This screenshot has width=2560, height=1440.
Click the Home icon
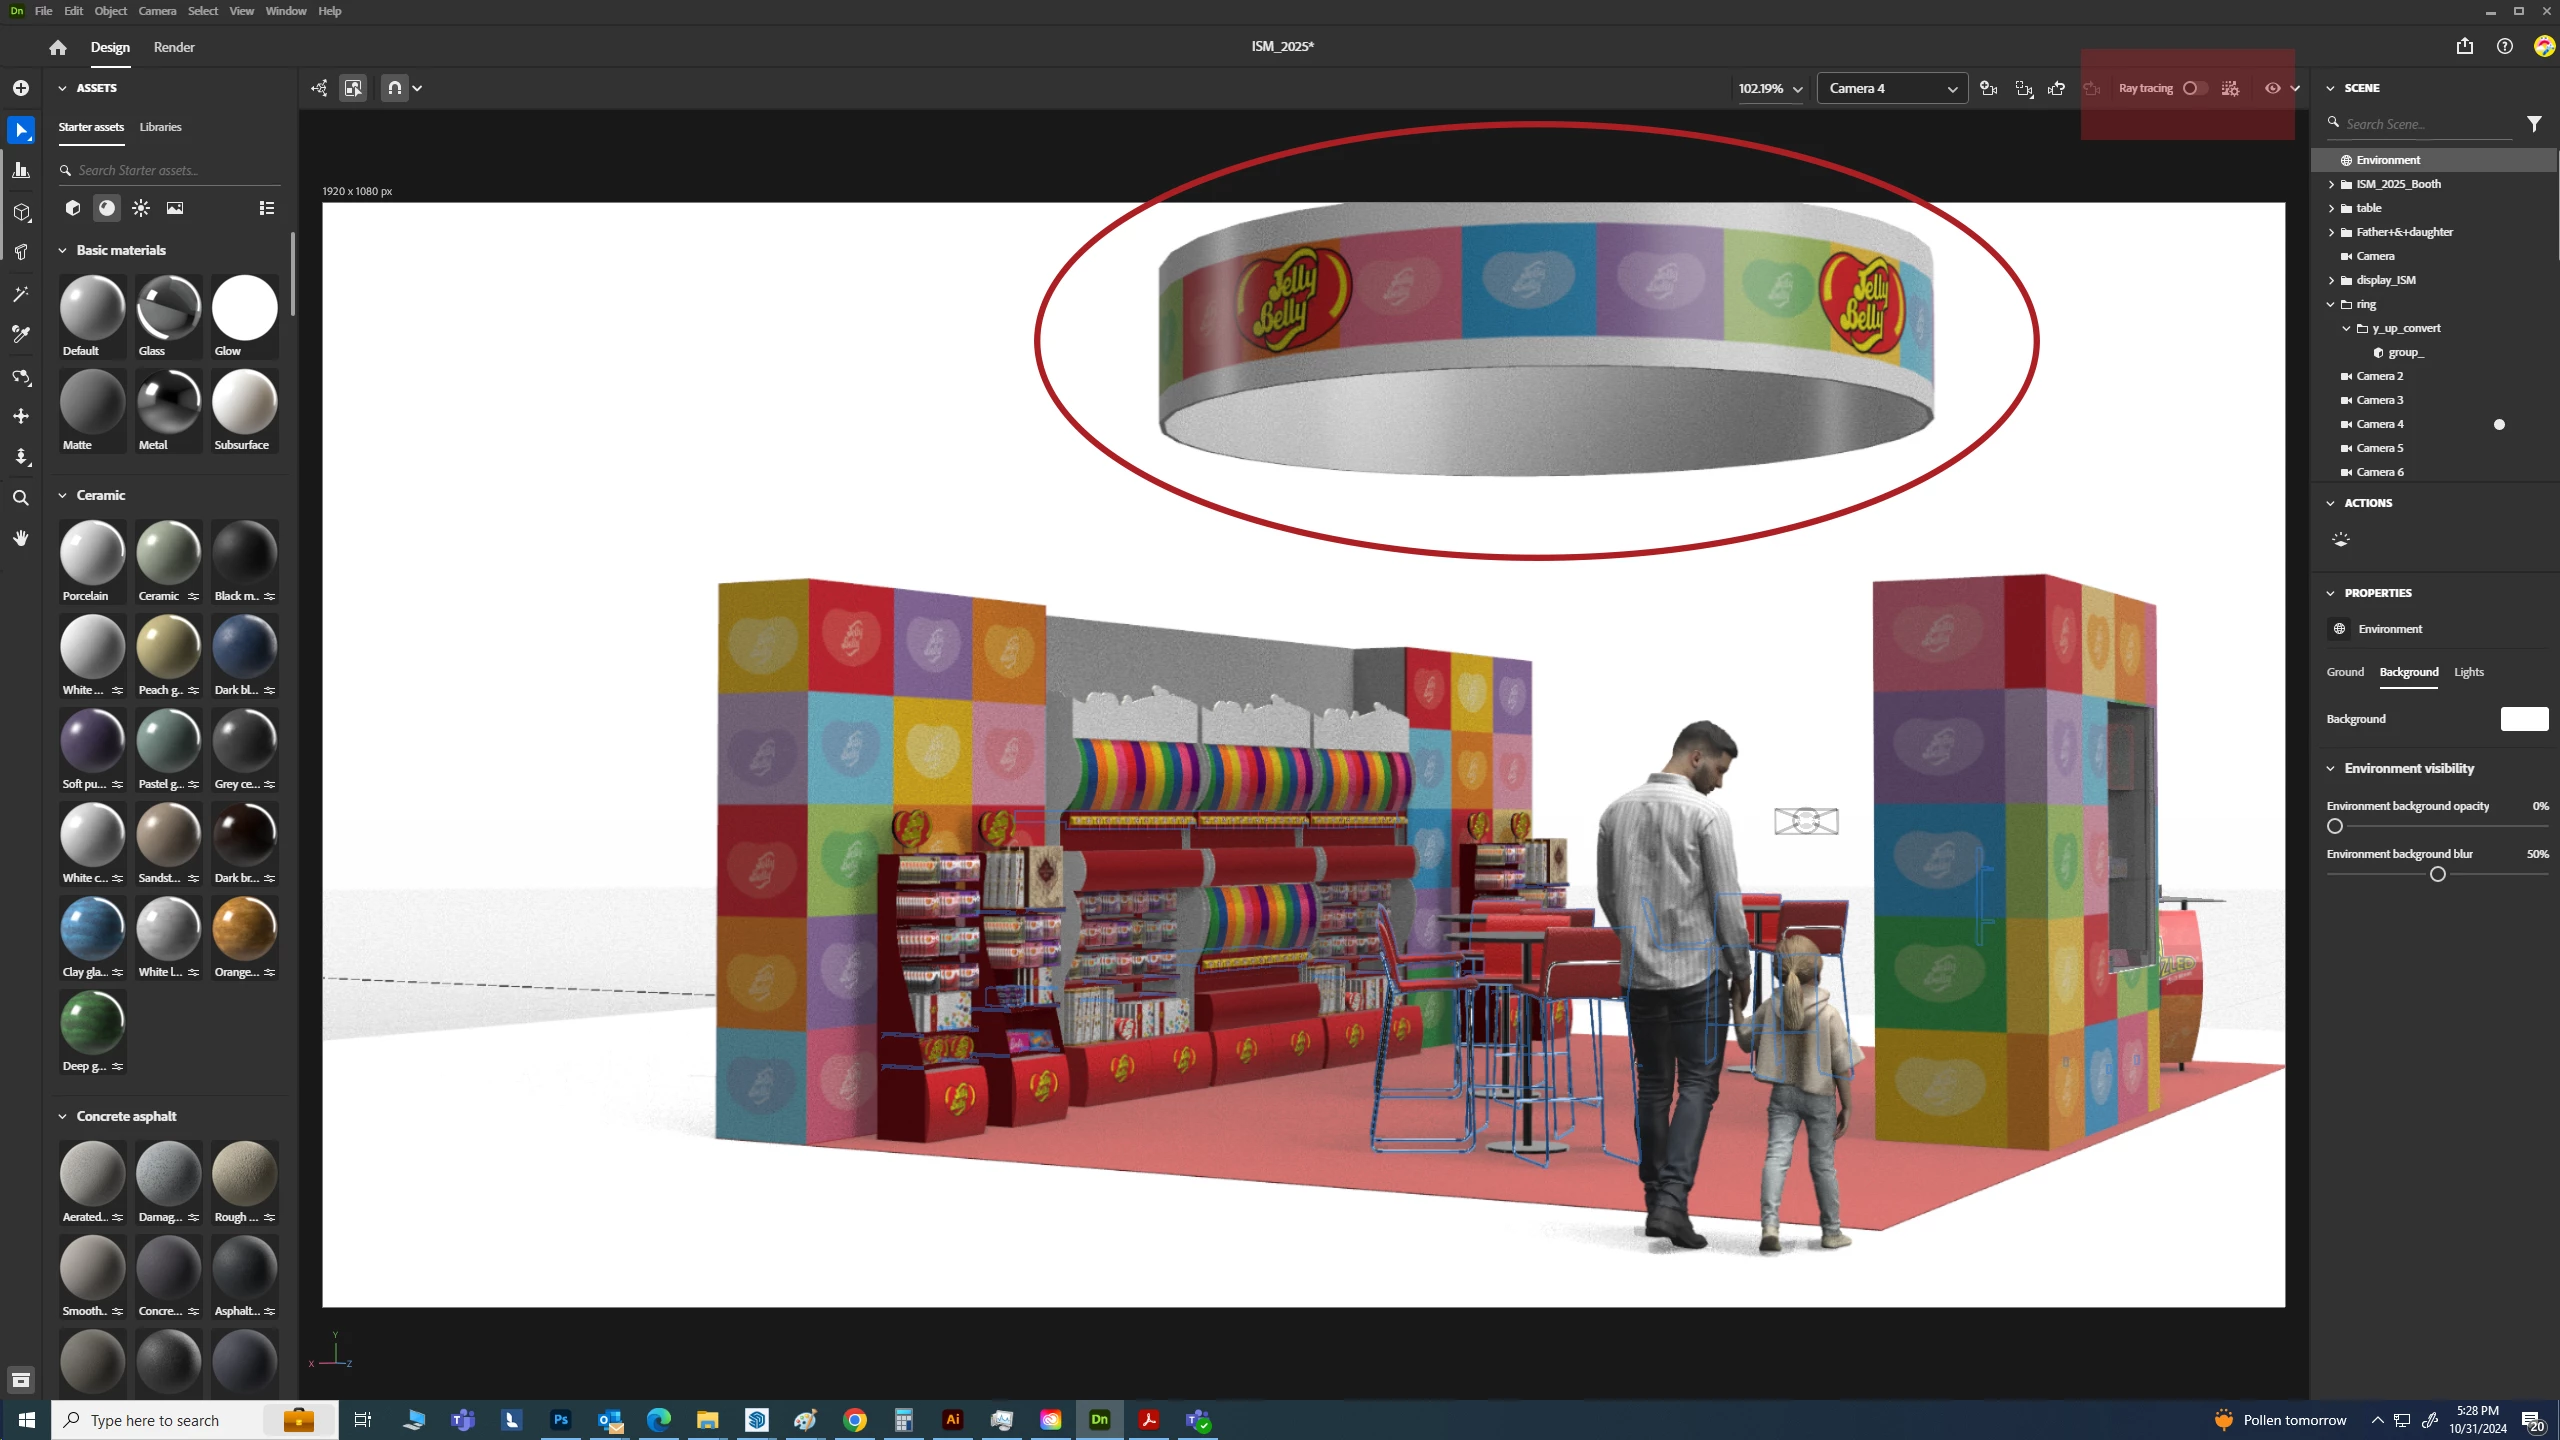[x=58, y=47]
